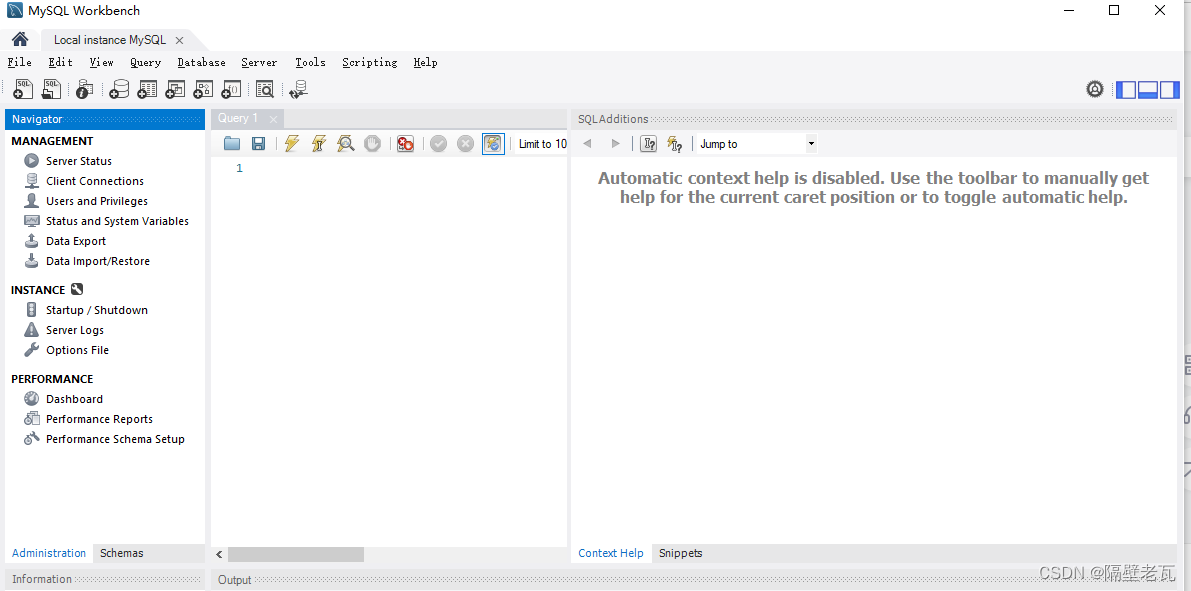Image resolution: width=1191 pixels, height=591 pixels.
Task: Open the object inspector info icon
Action: [x=84, y=90]
